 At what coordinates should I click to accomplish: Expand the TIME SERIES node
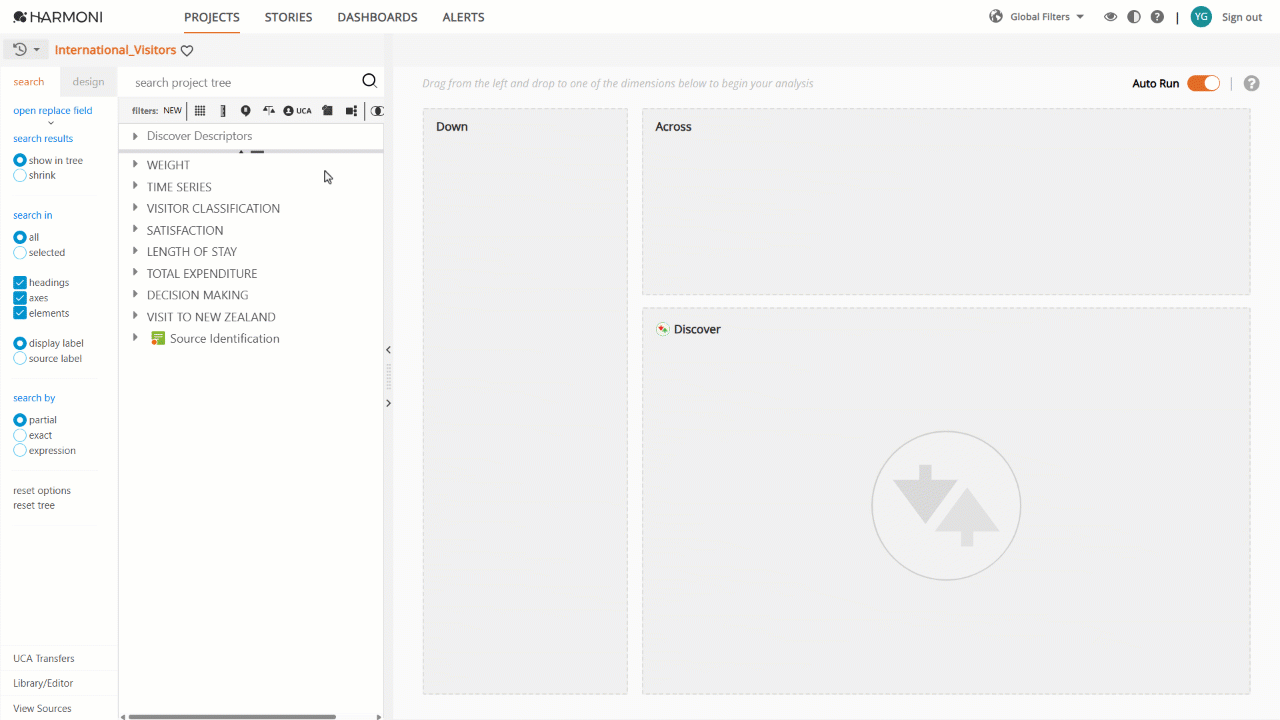[x=135, y=186]
